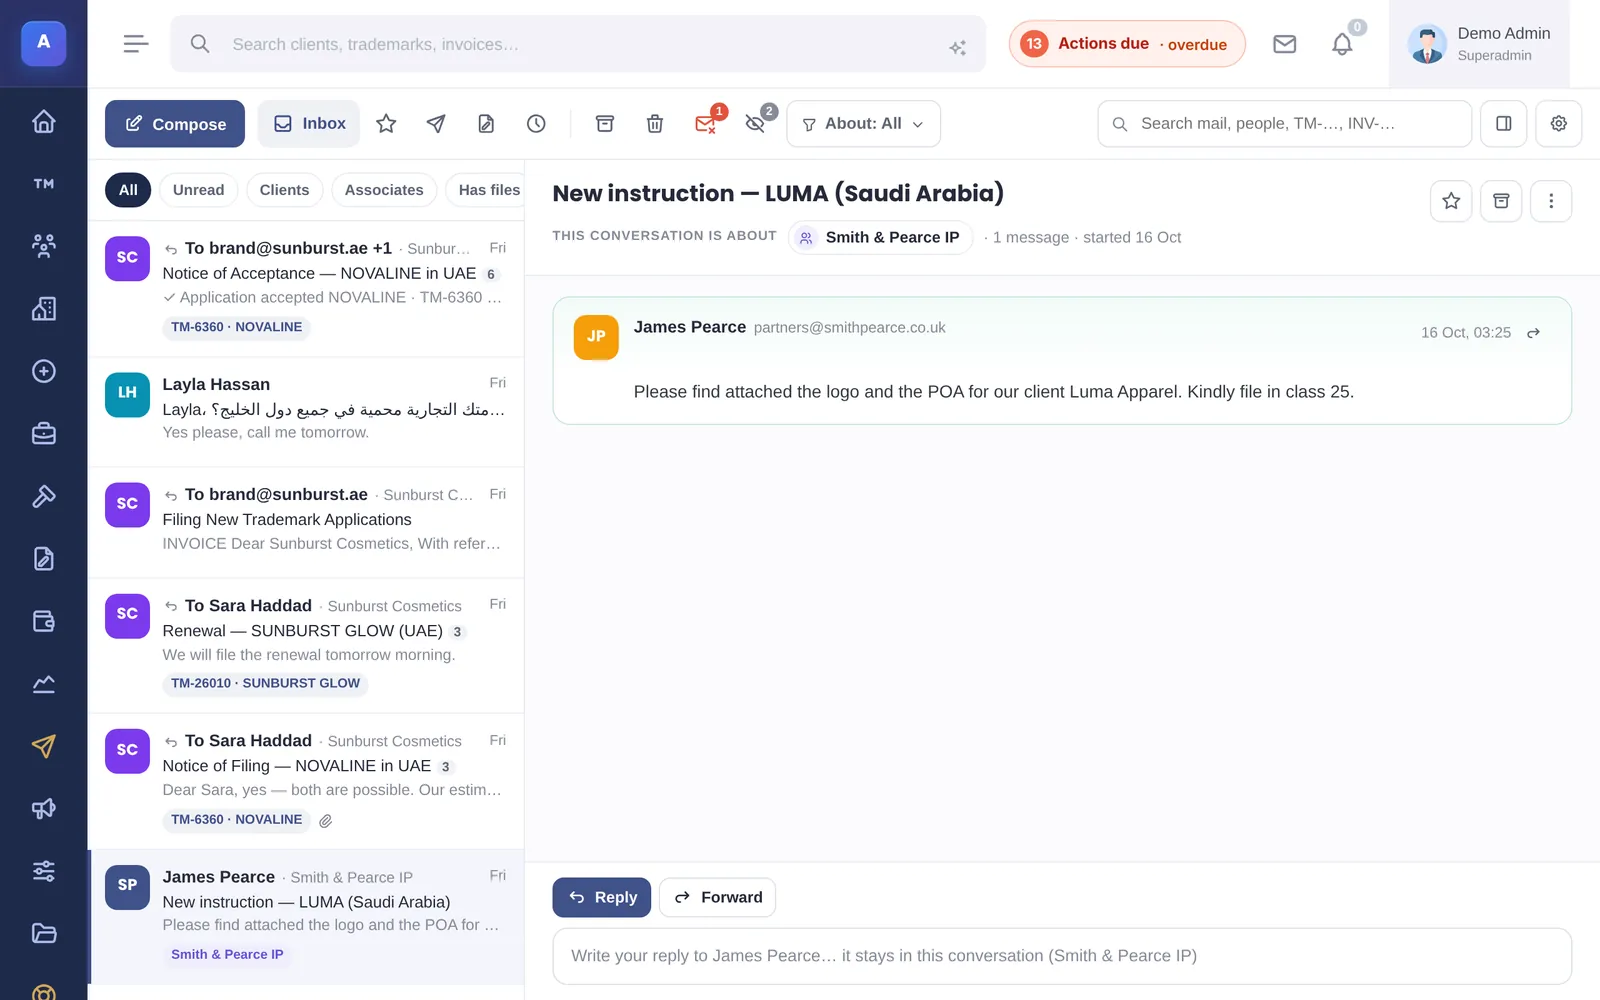Click the Forward button
1600x1000 pixels.
(717, 897)
